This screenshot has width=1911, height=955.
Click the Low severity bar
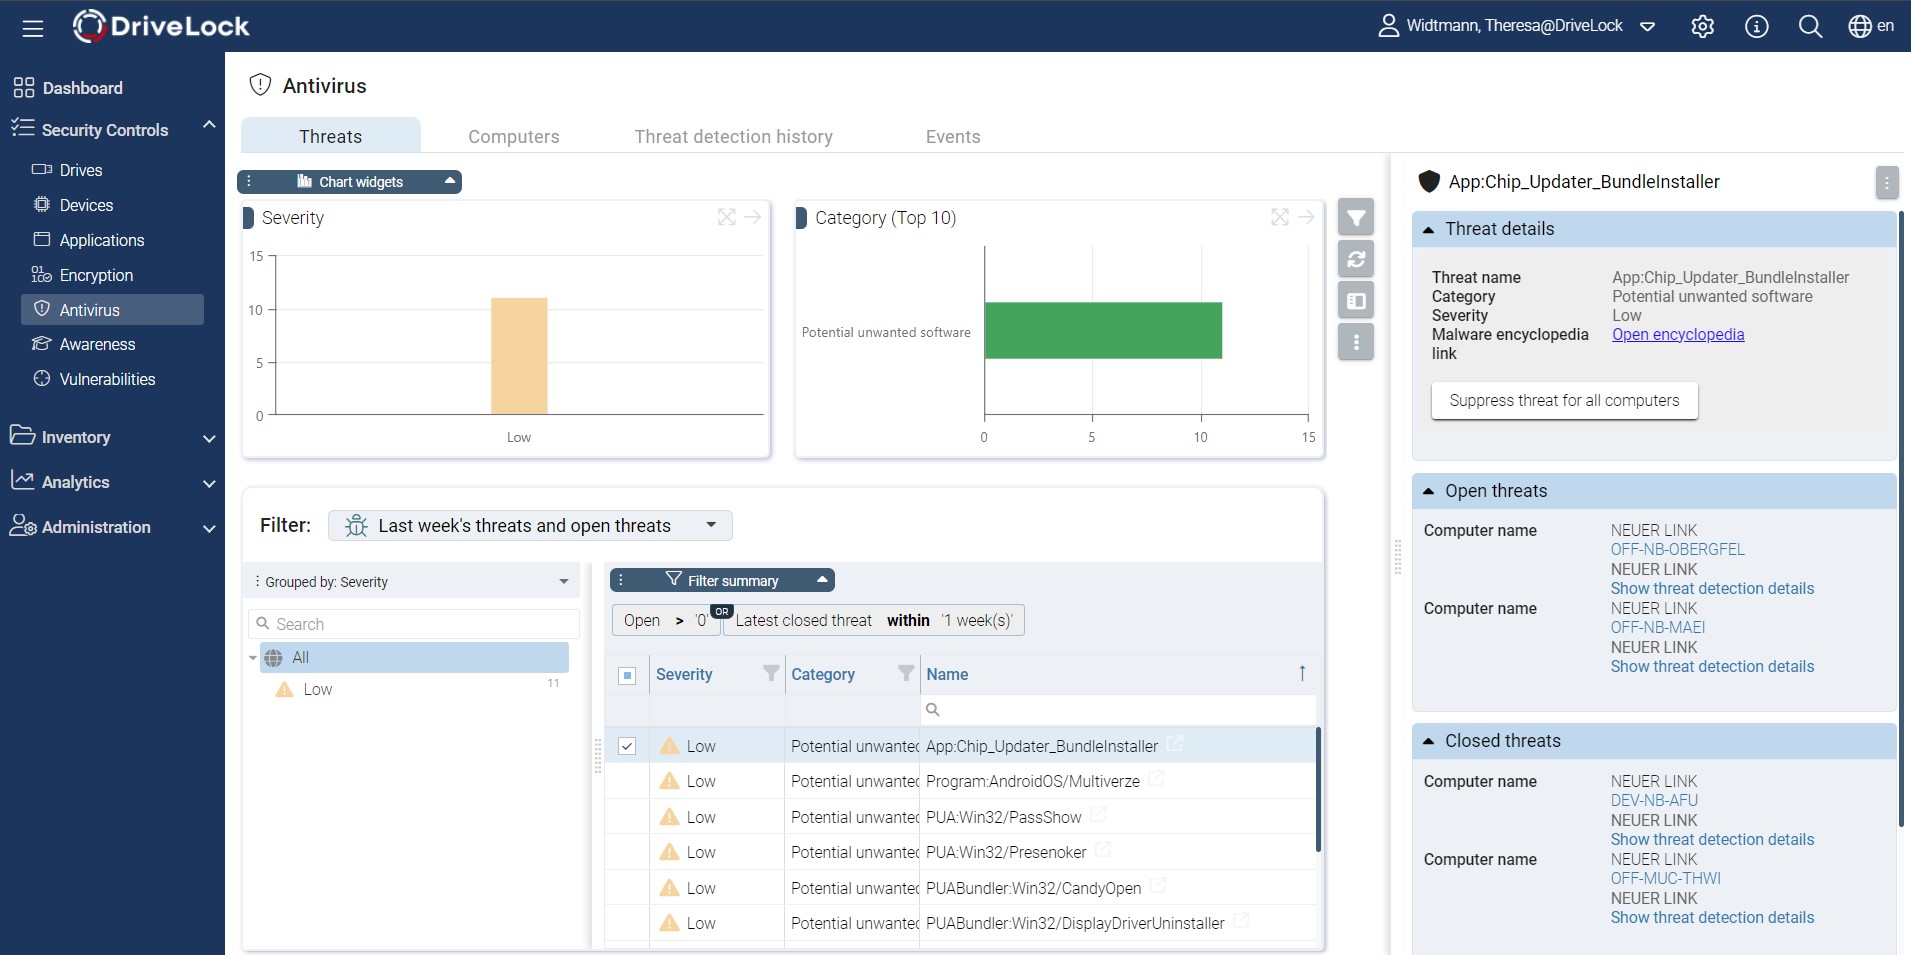tap(519, 356)
